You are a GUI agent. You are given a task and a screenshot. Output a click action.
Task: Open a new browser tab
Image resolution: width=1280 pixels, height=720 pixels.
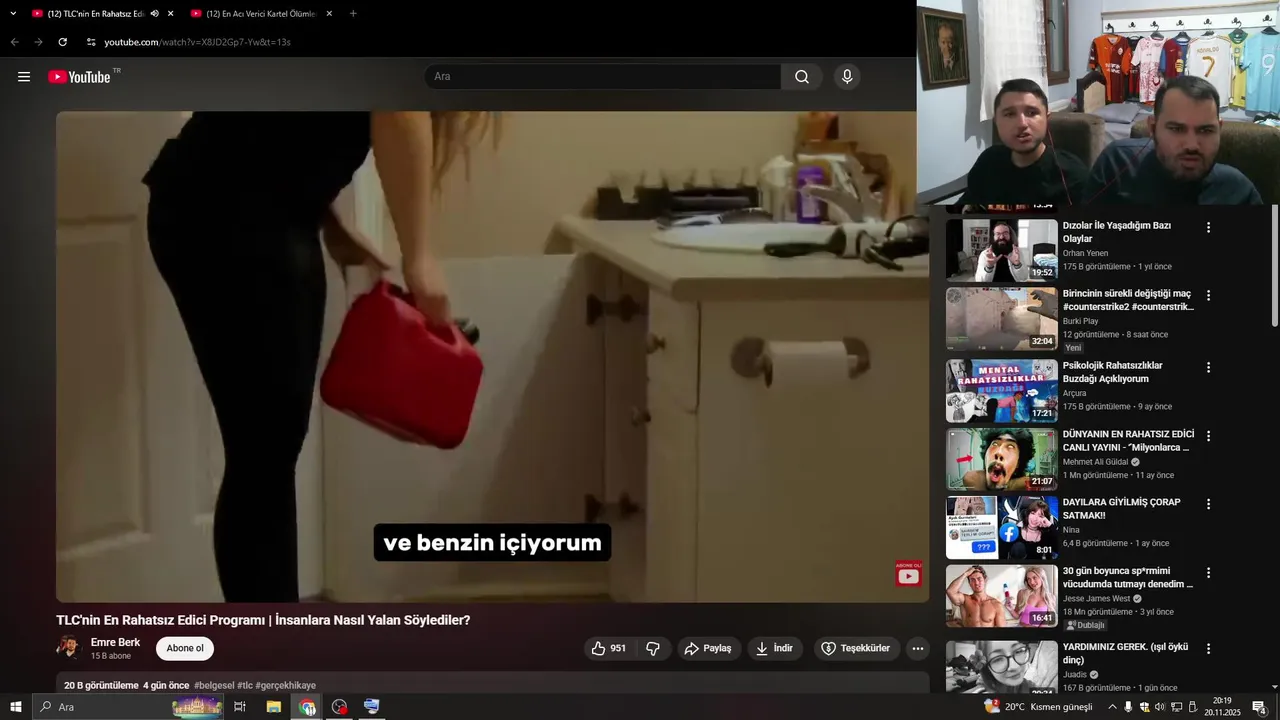(x=353, y=14)
